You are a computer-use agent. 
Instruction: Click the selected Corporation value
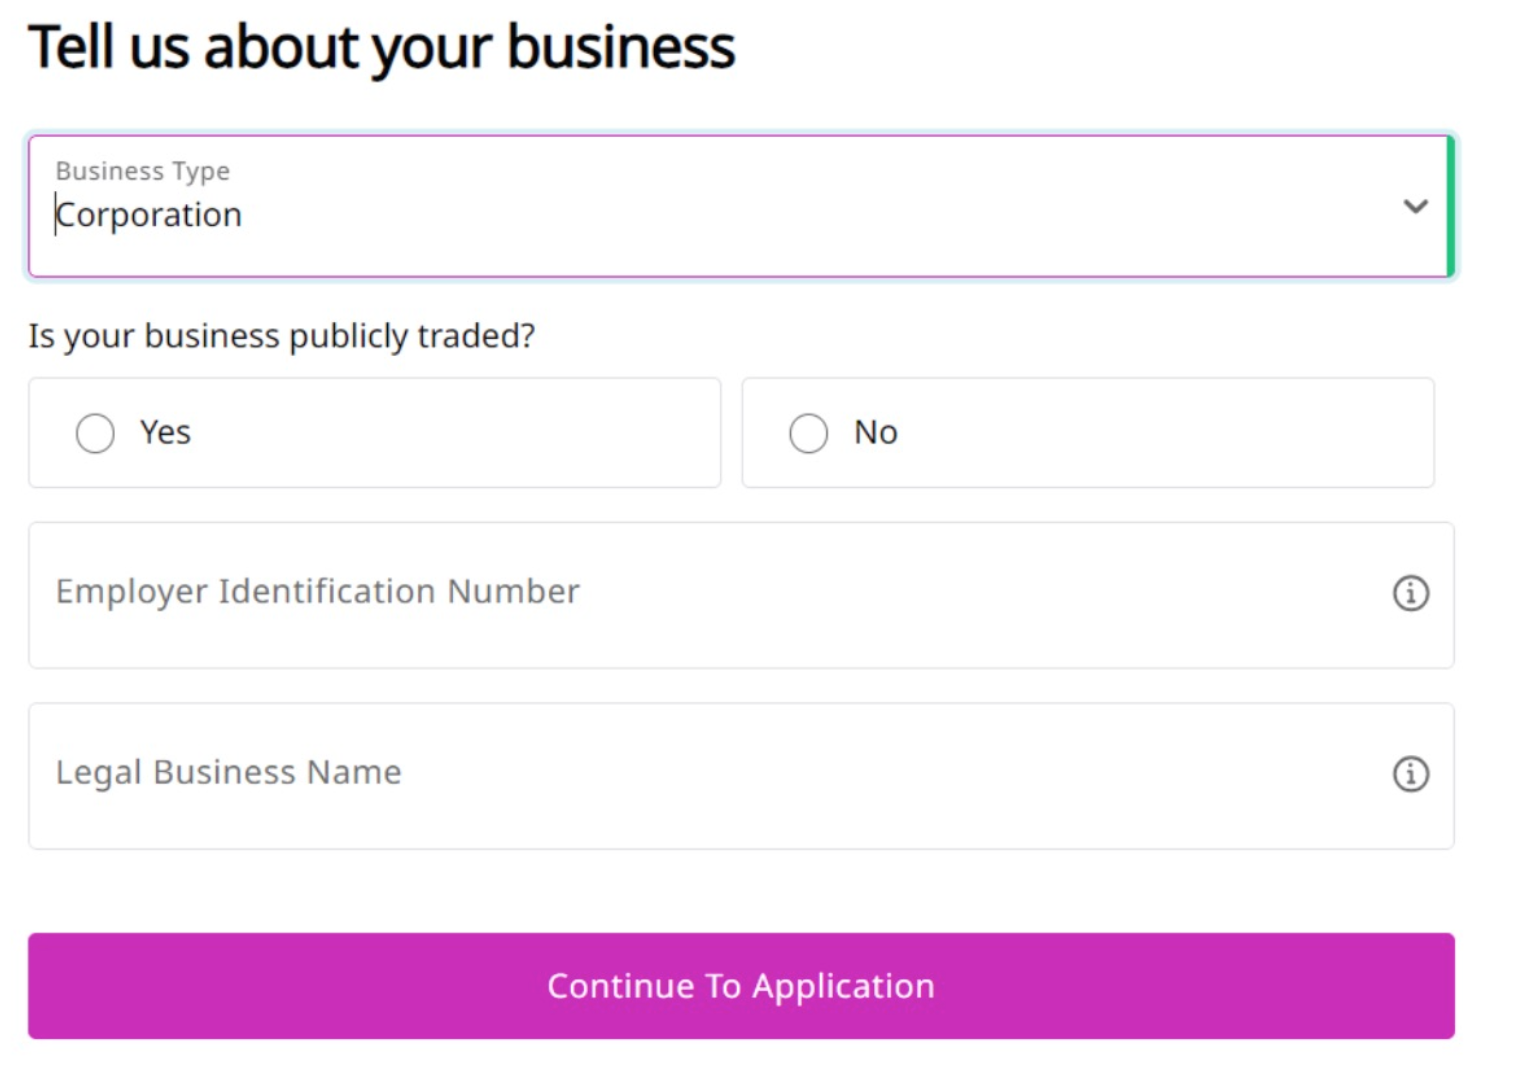click(150, 215)
